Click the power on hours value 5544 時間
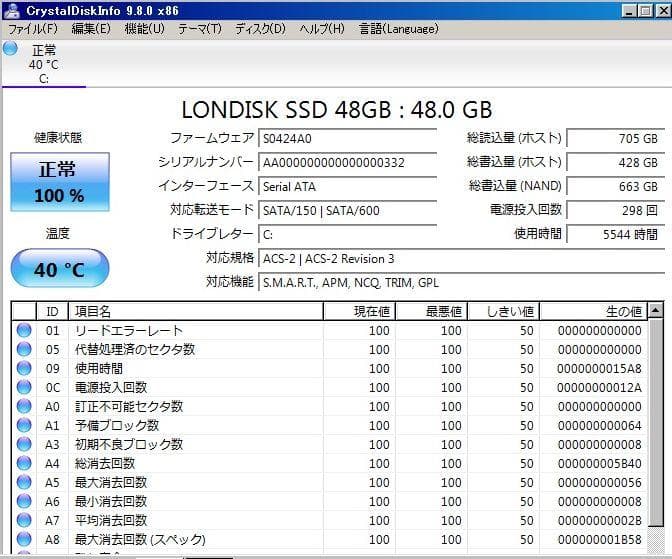The image size is (672, 559). pos(615,234)
